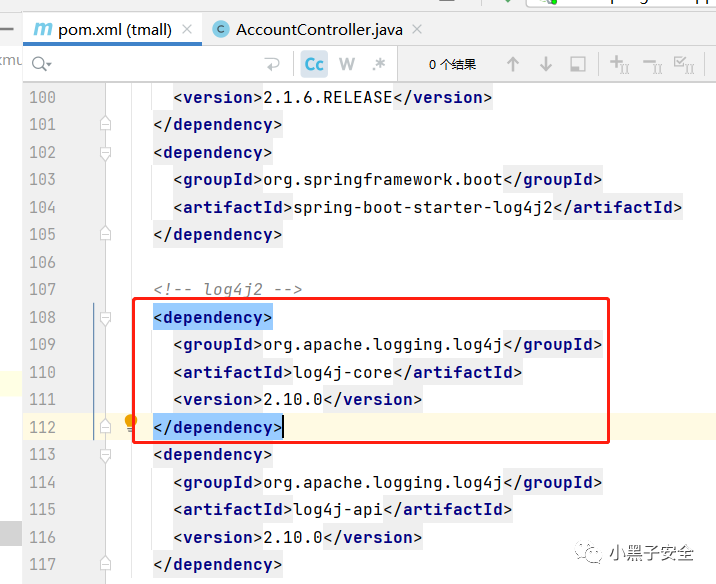Open the AccountController.java tab
Image resolution: width=716 pixels, height=584 pixels.
click(319, 30)
